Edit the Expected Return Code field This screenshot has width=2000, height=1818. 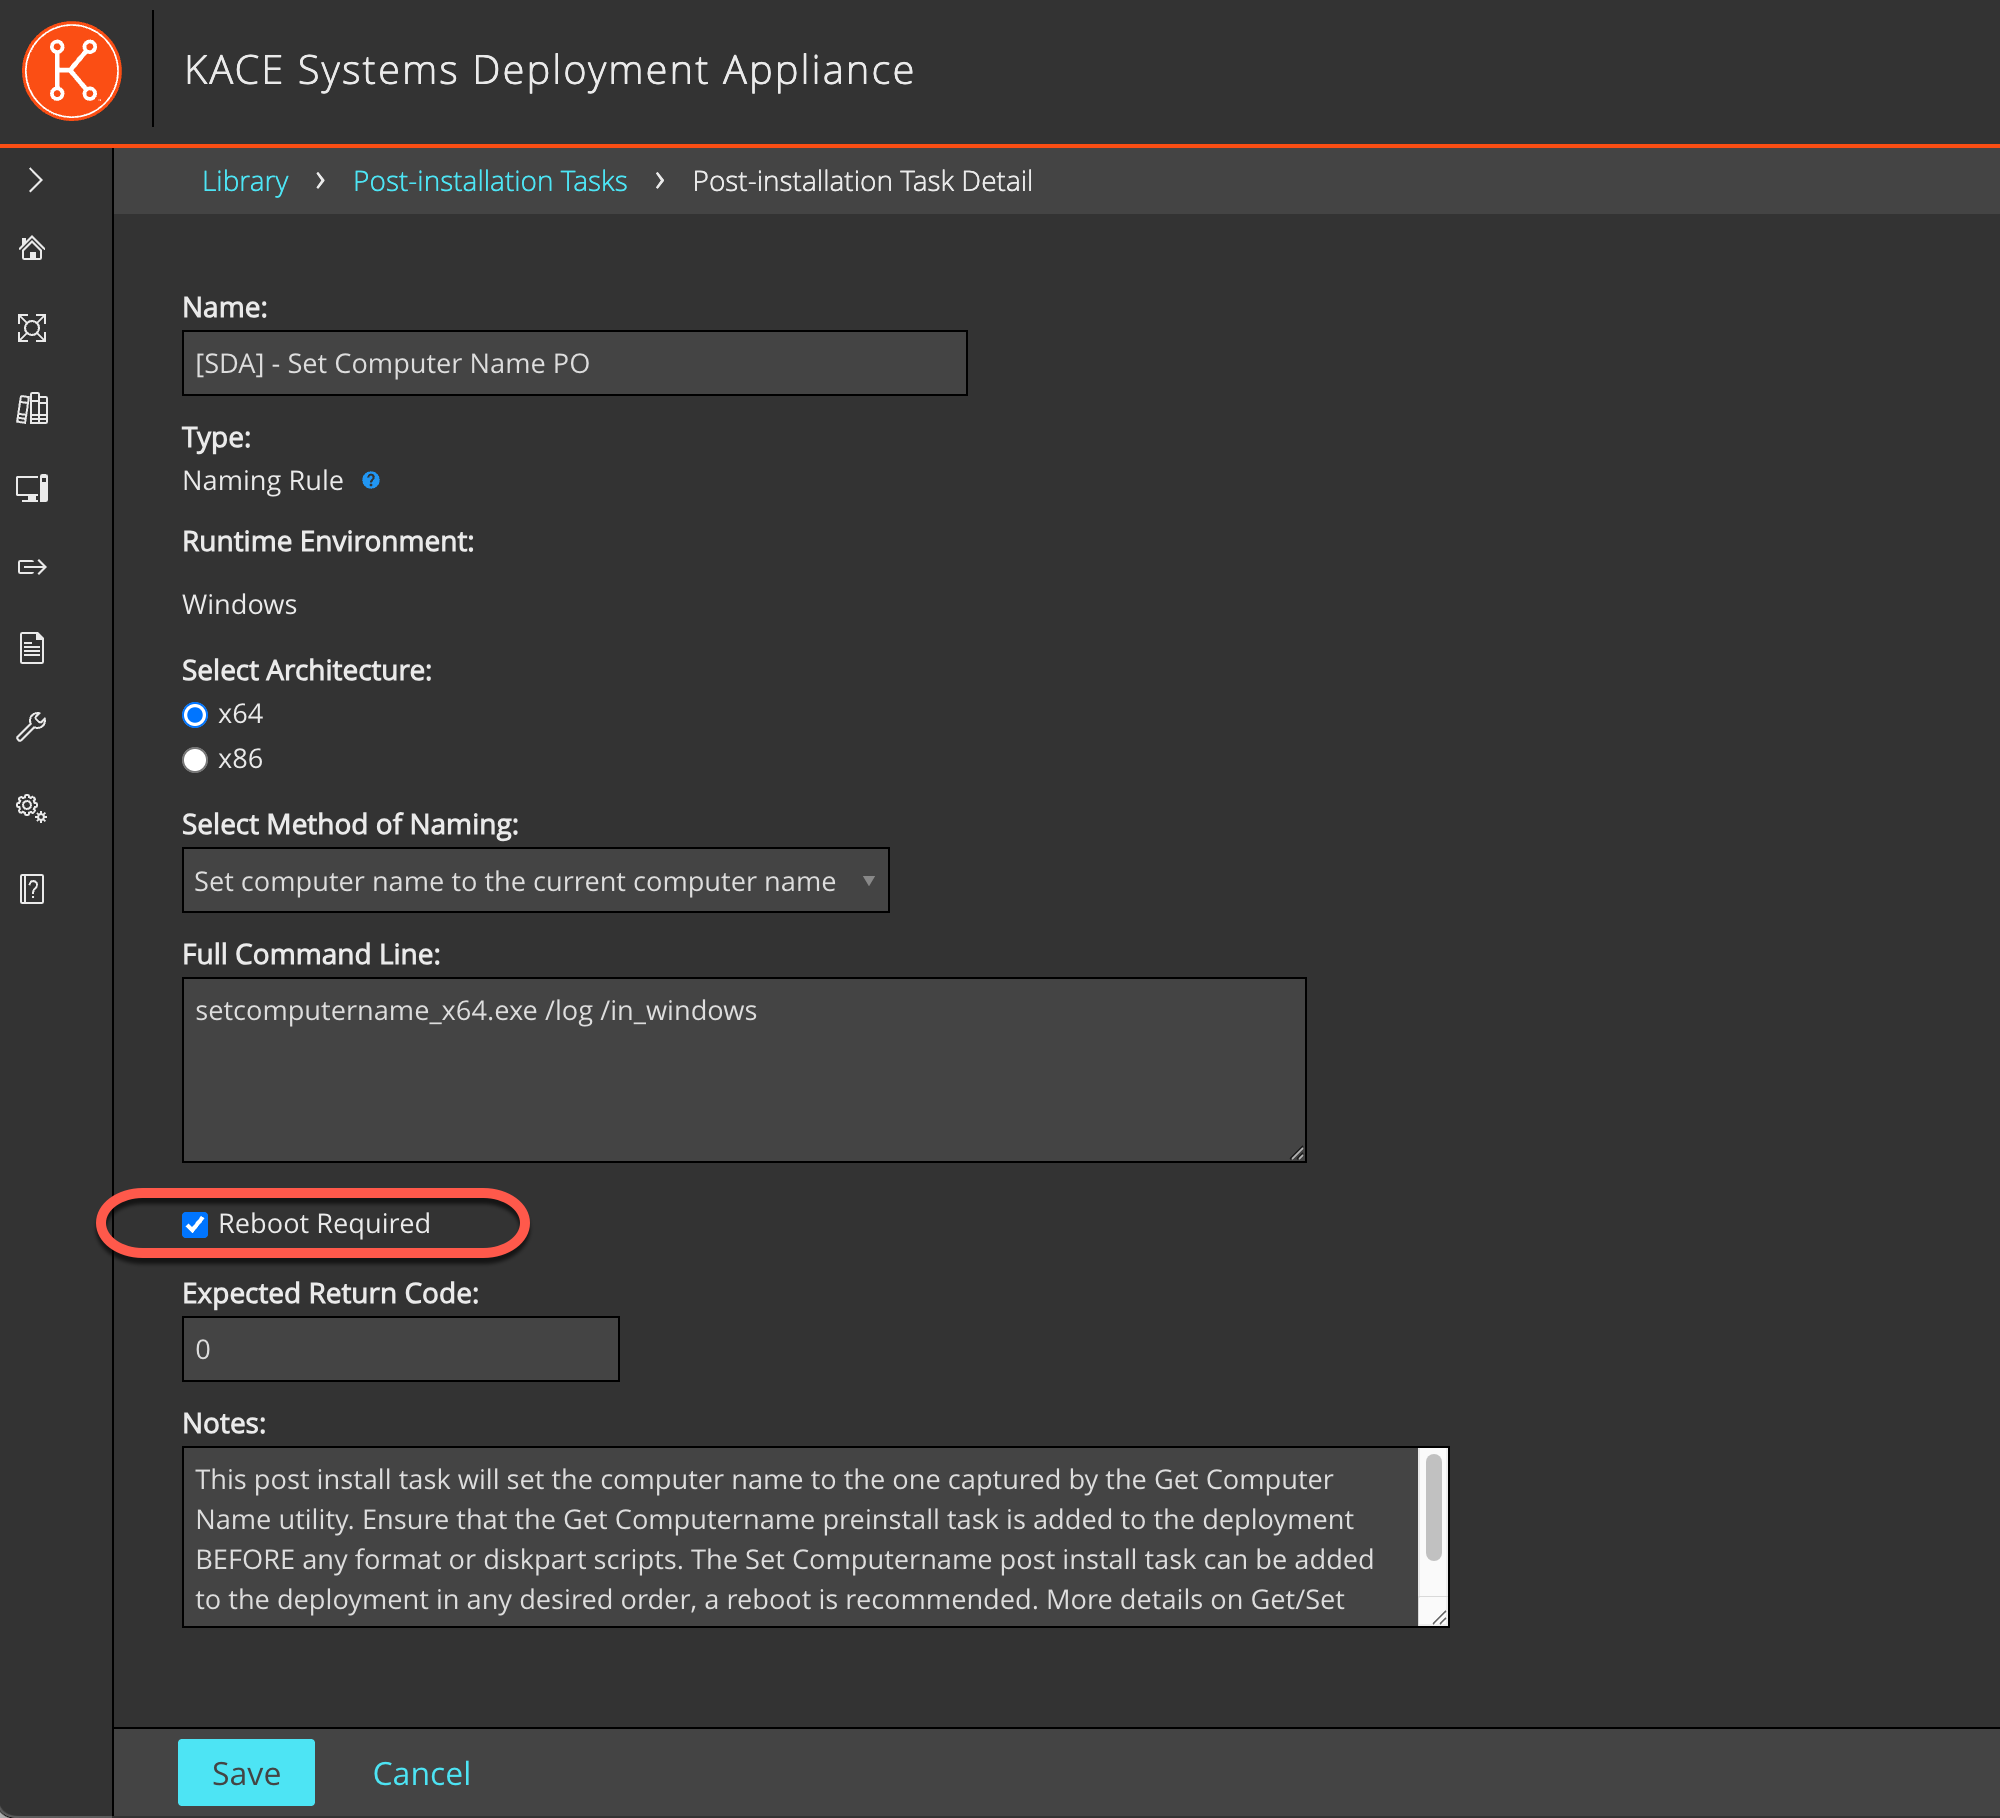400,1348
